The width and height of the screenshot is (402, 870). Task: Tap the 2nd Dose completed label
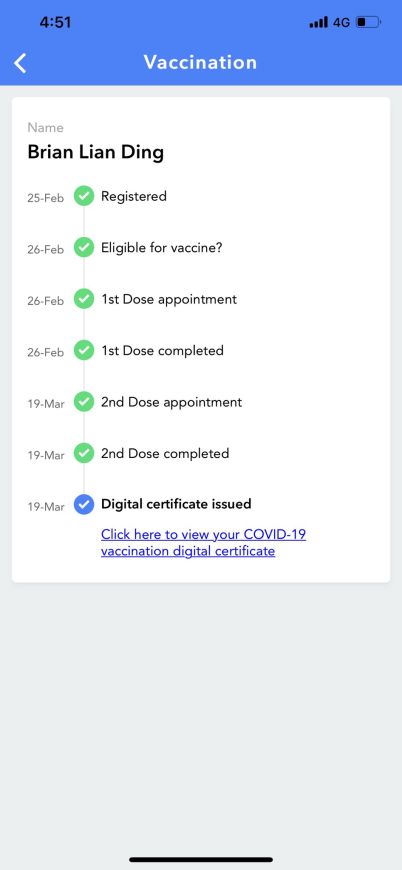click(165, 453)
